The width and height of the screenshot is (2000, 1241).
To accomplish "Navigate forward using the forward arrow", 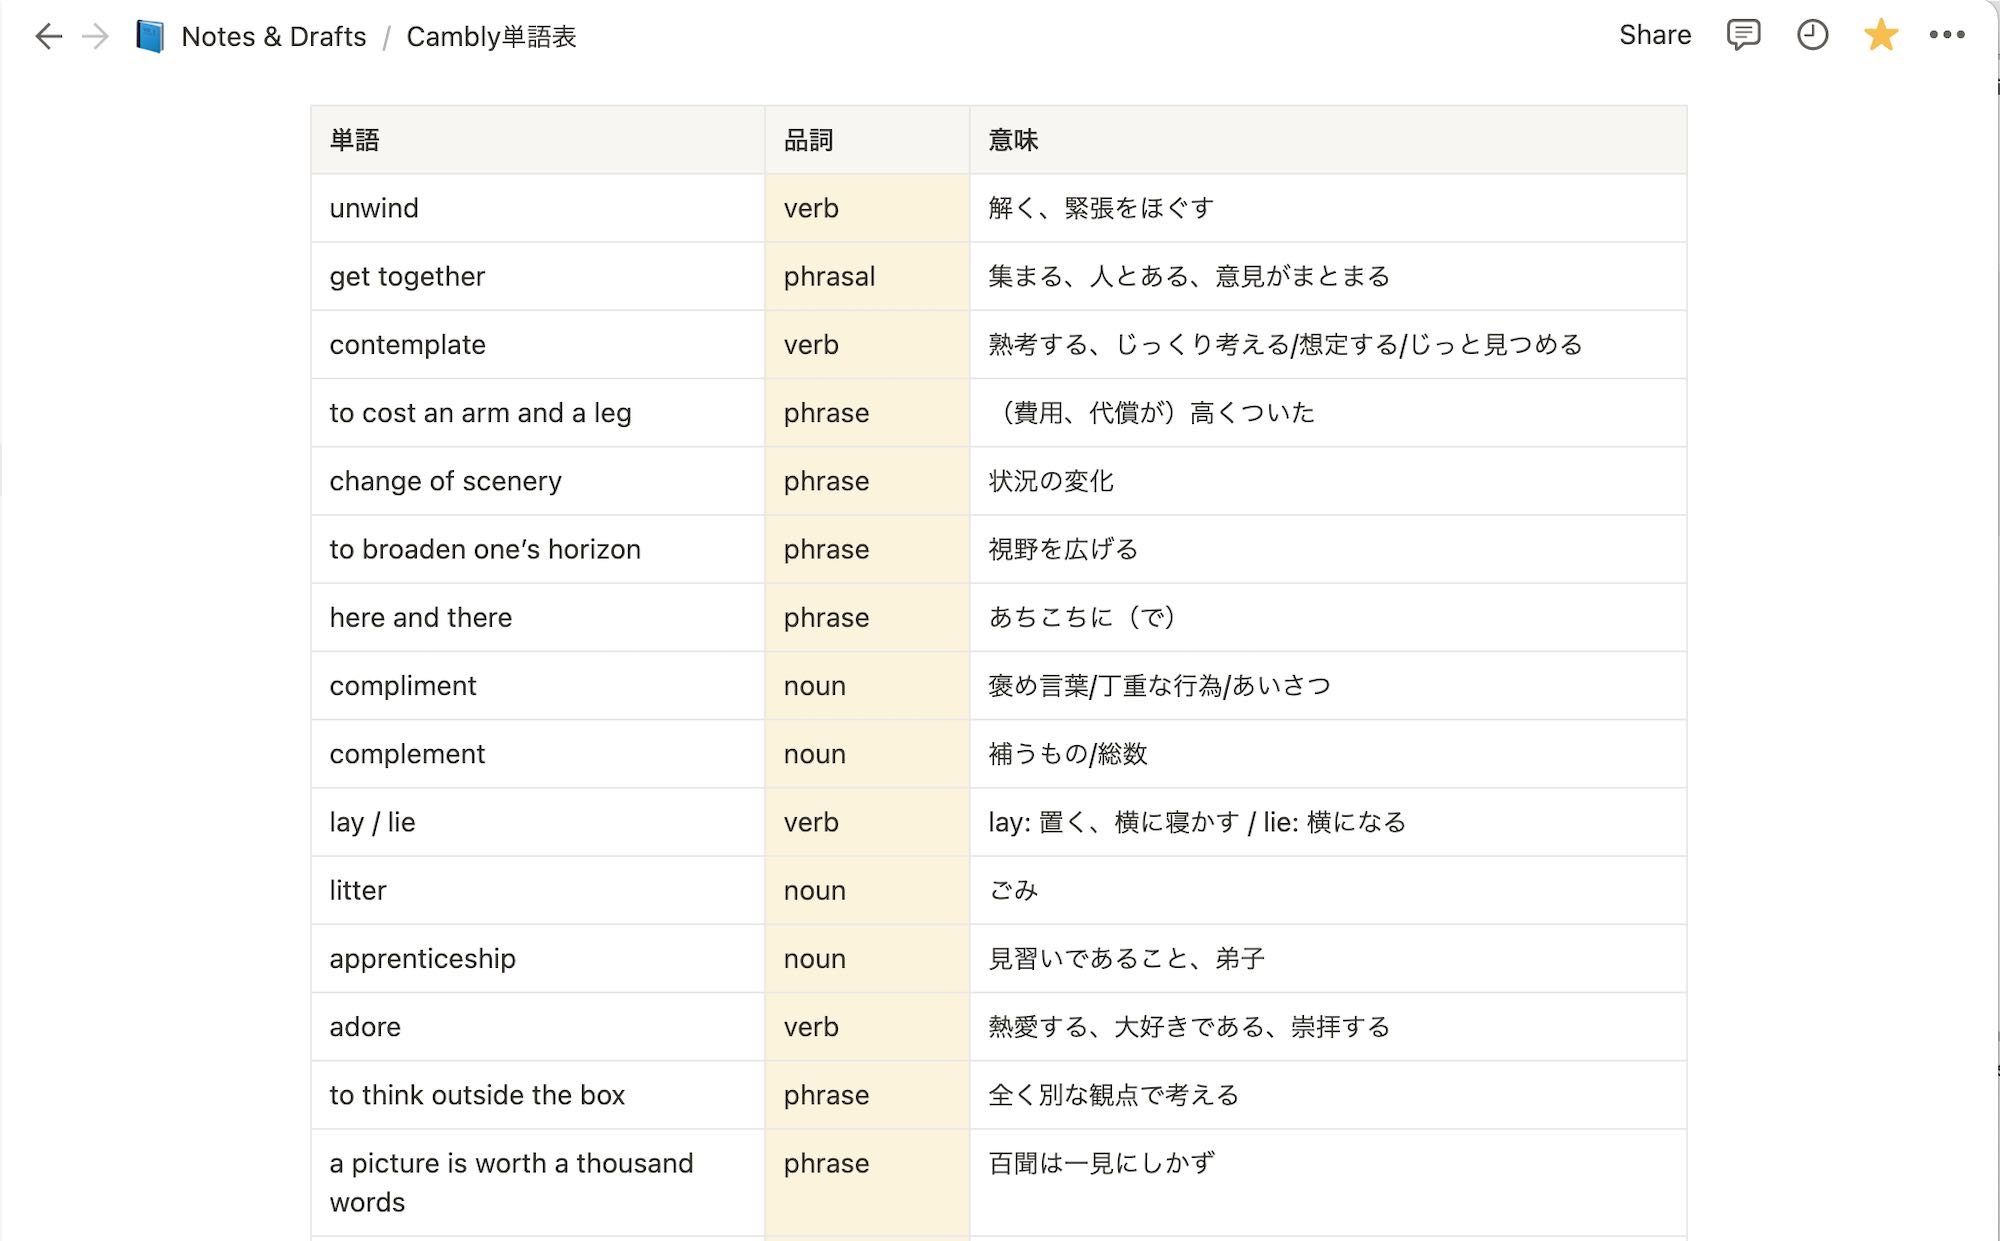I will pyautogui.click(x=95, y=36).
